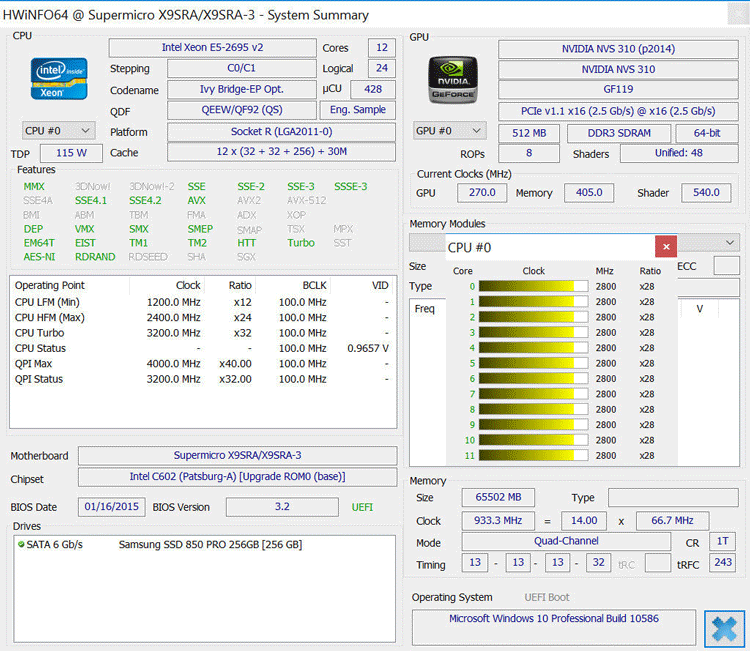Click the Core 5 clock bar
The width and height of the screenshot is (750, 651).
click(533, 364)
